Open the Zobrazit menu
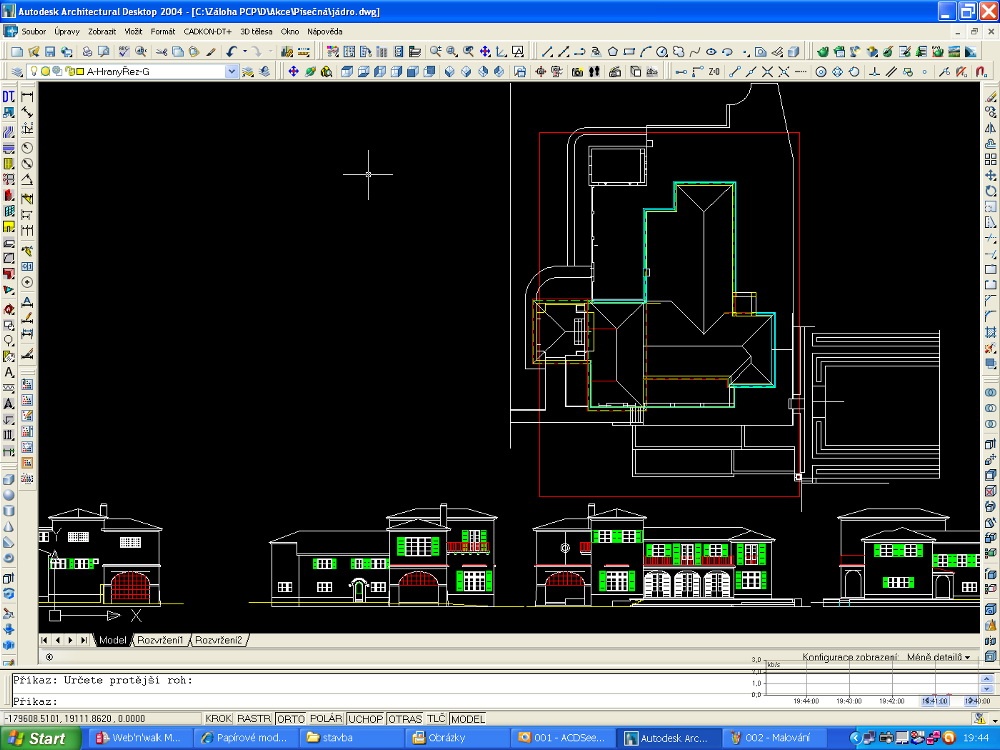 pyautogui.click(x=102, y=31)
